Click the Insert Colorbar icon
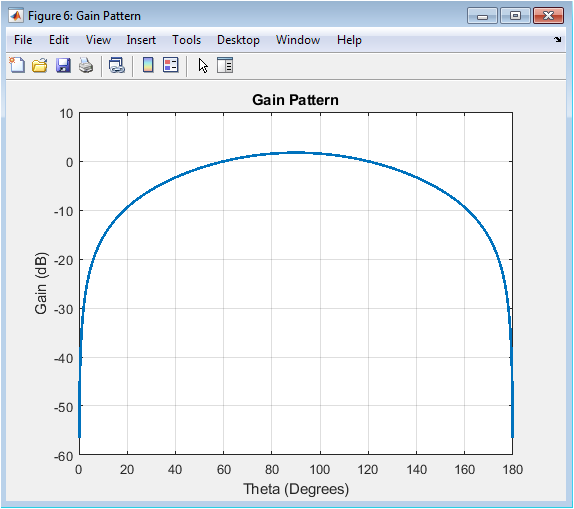This screenshot has height=509, width=574. tap(148, 65)
